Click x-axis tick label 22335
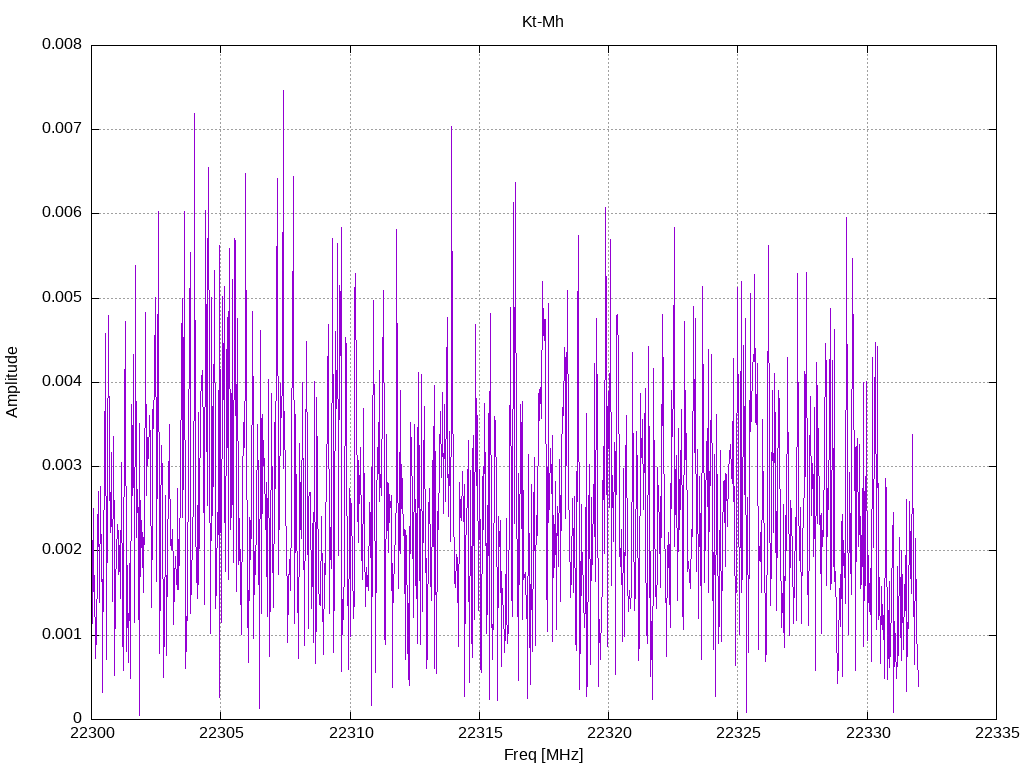Screen dimensions: 1024x768 pyautogui.click(x=997, y=733)
